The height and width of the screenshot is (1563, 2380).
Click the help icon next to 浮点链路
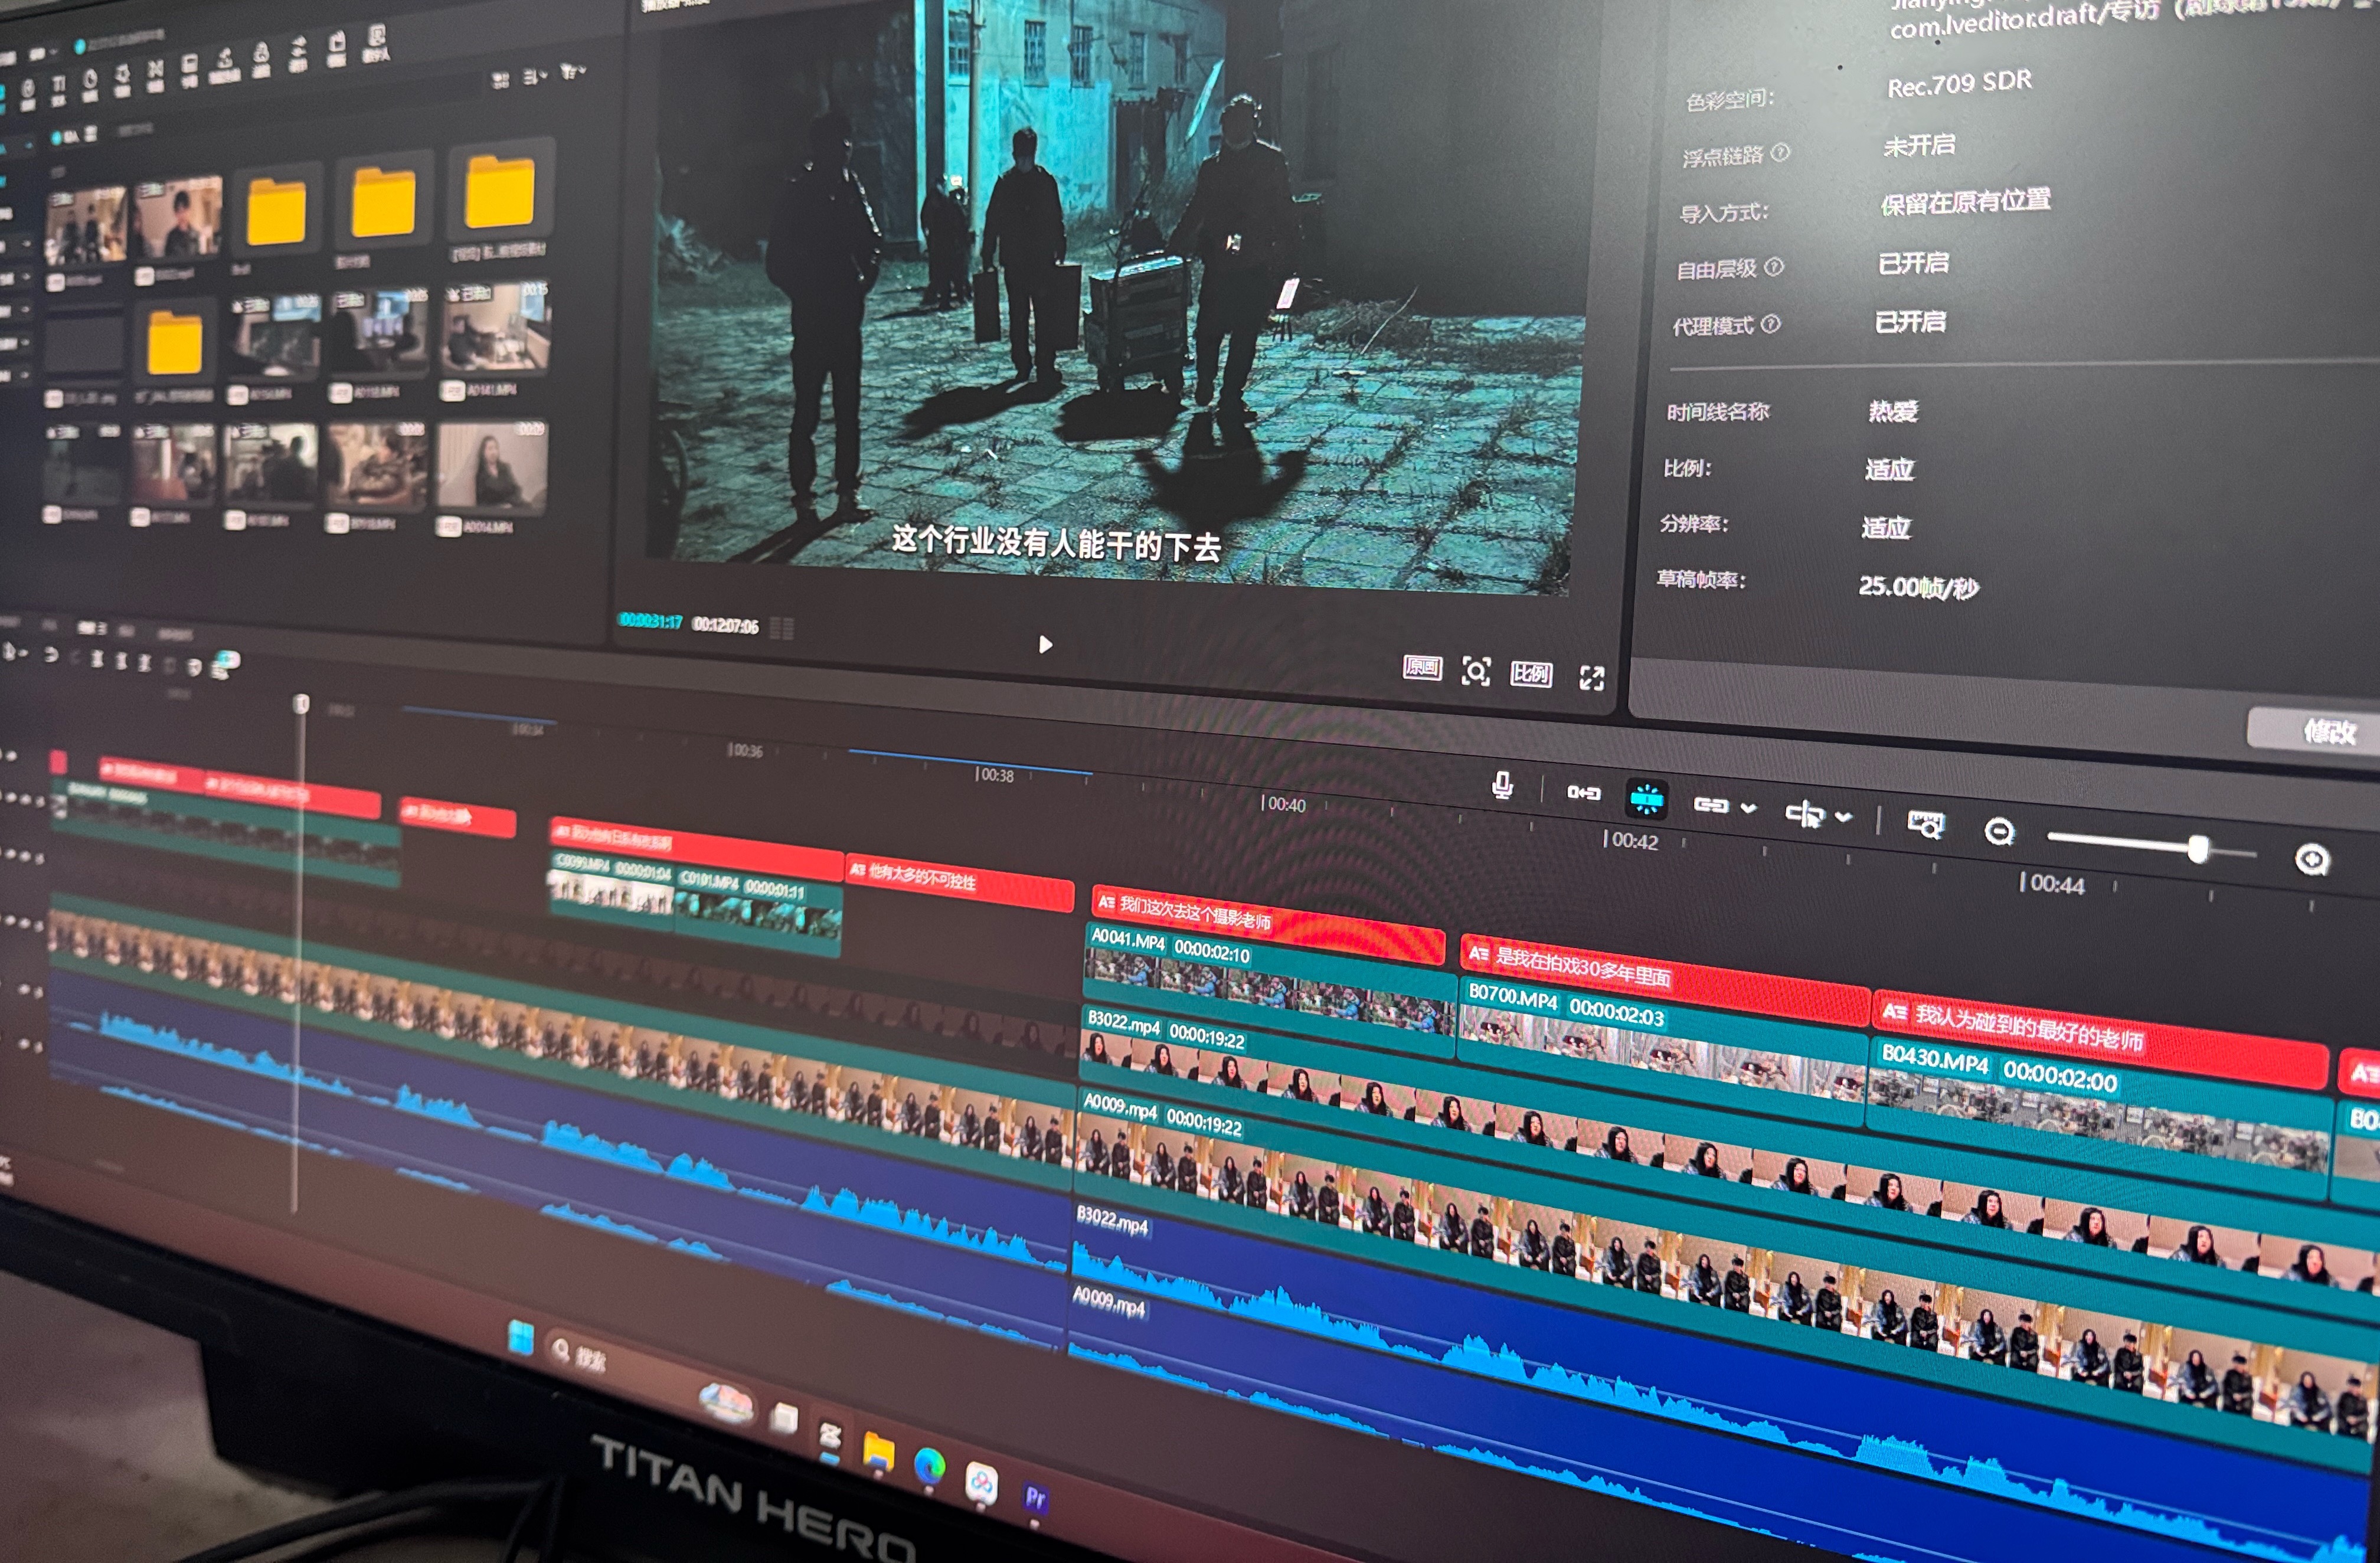tap(1780, 153)
